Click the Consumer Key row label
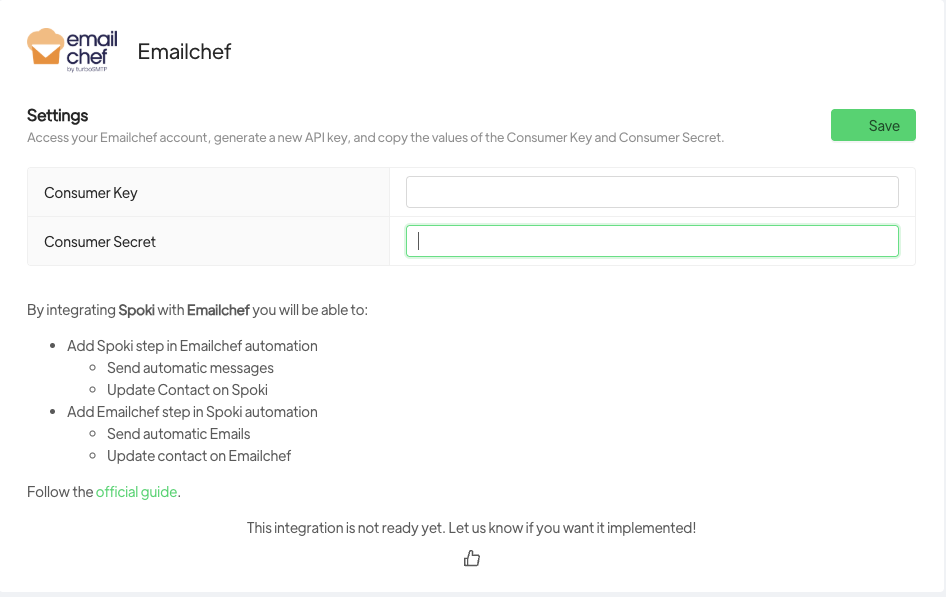 (x=91, y=193)
